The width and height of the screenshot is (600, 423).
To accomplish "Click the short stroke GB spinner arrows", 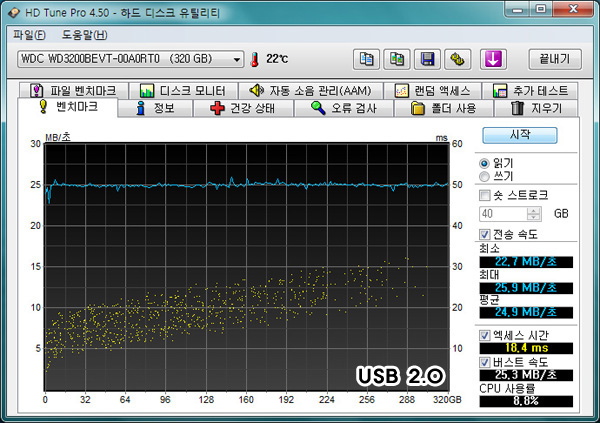I will point(533,214).
